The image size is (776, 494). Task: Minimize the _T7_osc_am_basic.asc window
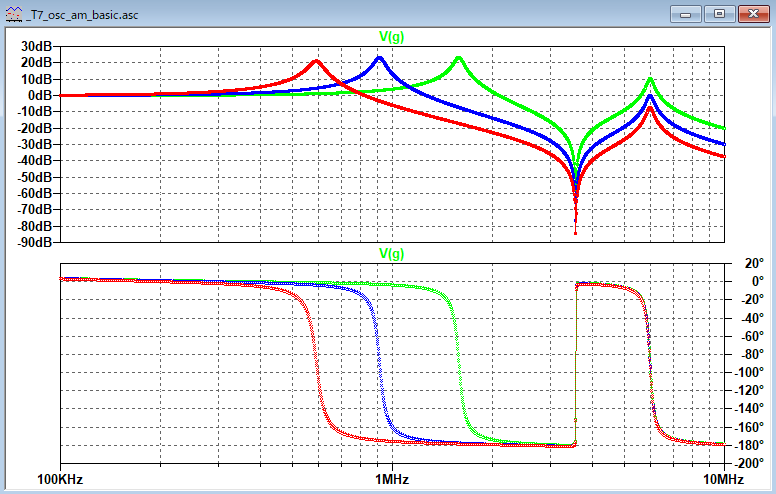tap(685, 14)
